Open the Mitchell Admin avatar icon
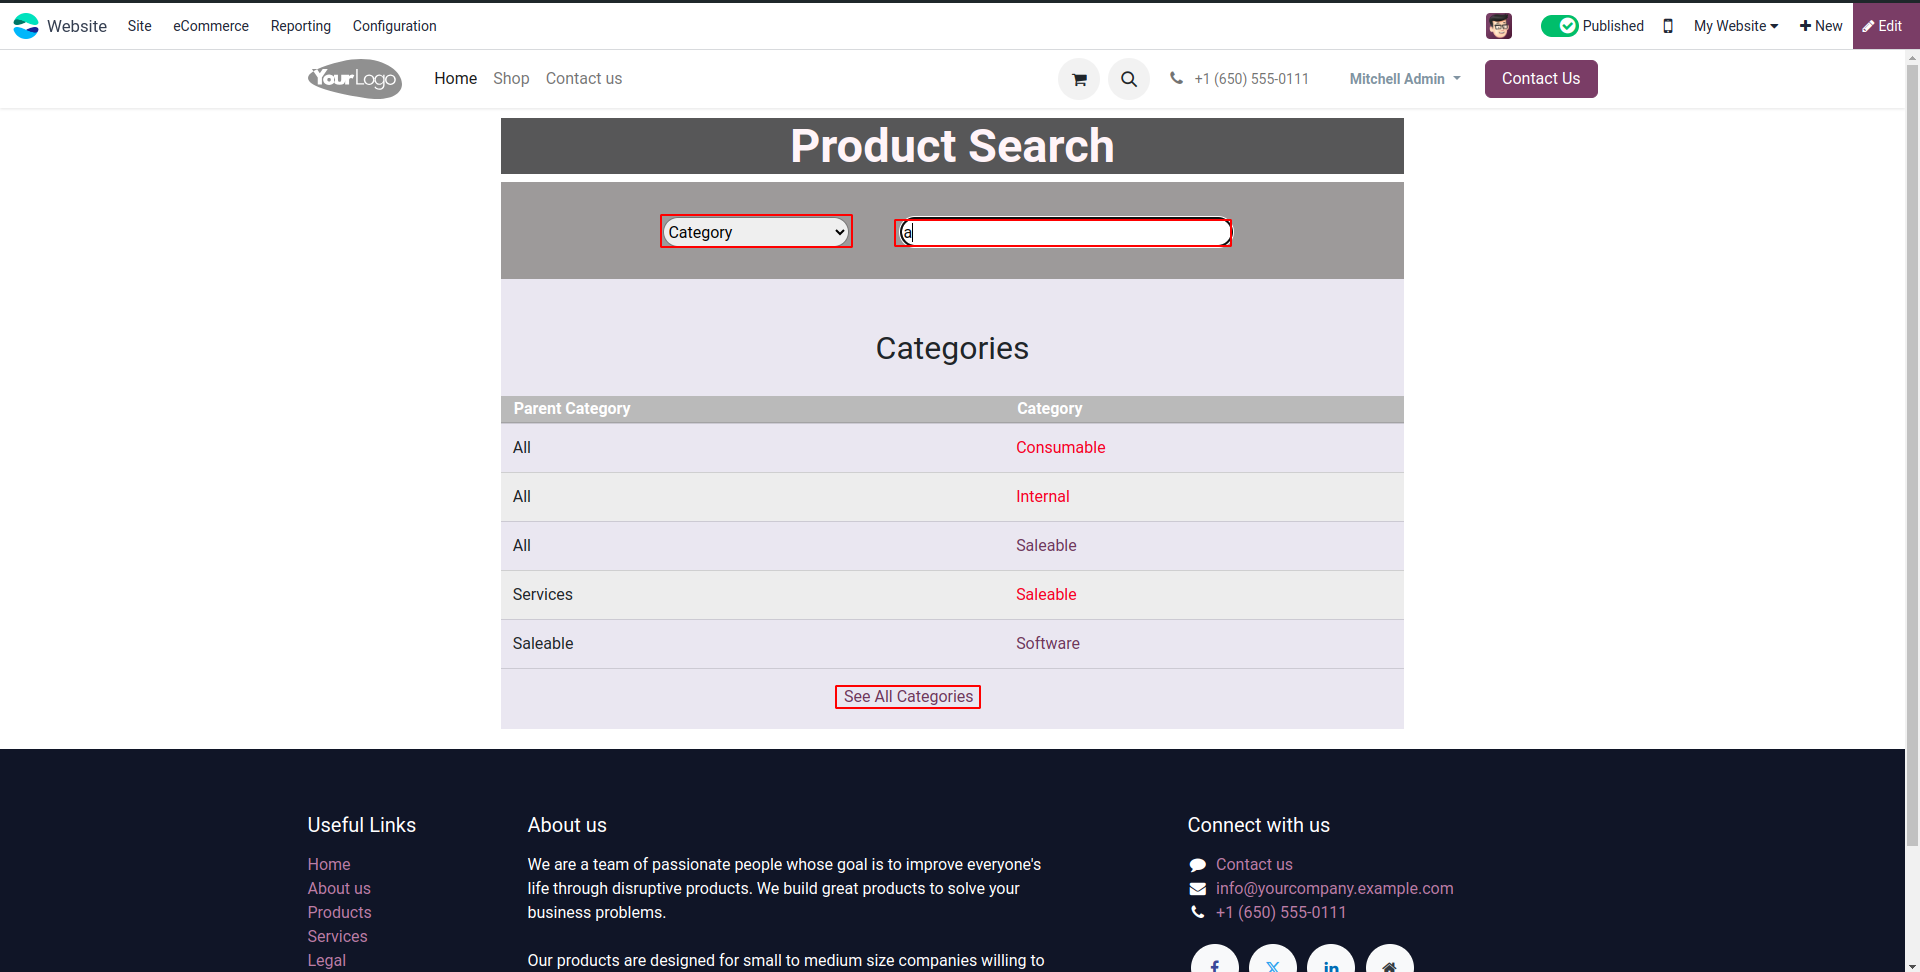The width and height of the screenshot is (1920, 972). 1498,26
